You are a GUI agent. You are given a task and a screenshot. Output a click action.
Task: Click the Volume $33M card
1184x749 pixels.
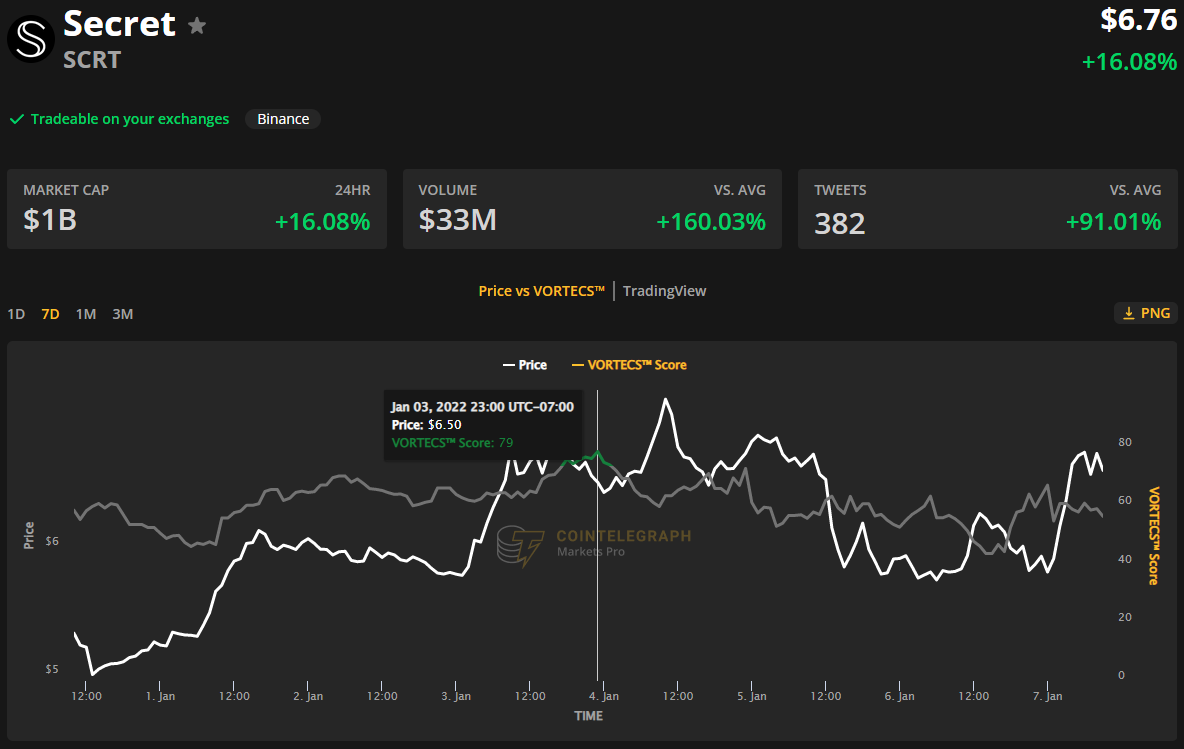[x=592, y=209]
